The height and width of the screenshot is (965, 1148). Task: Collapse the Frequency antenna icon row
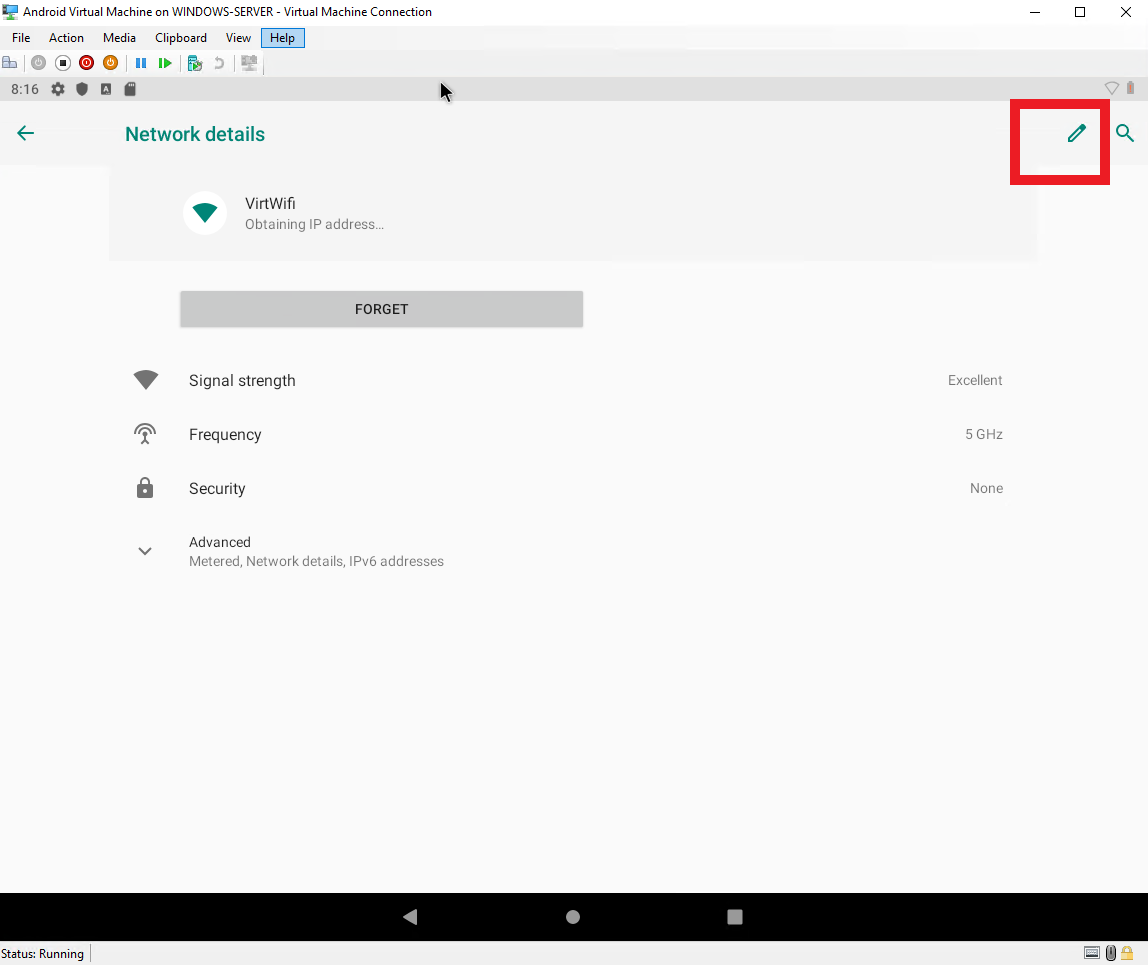145,433
